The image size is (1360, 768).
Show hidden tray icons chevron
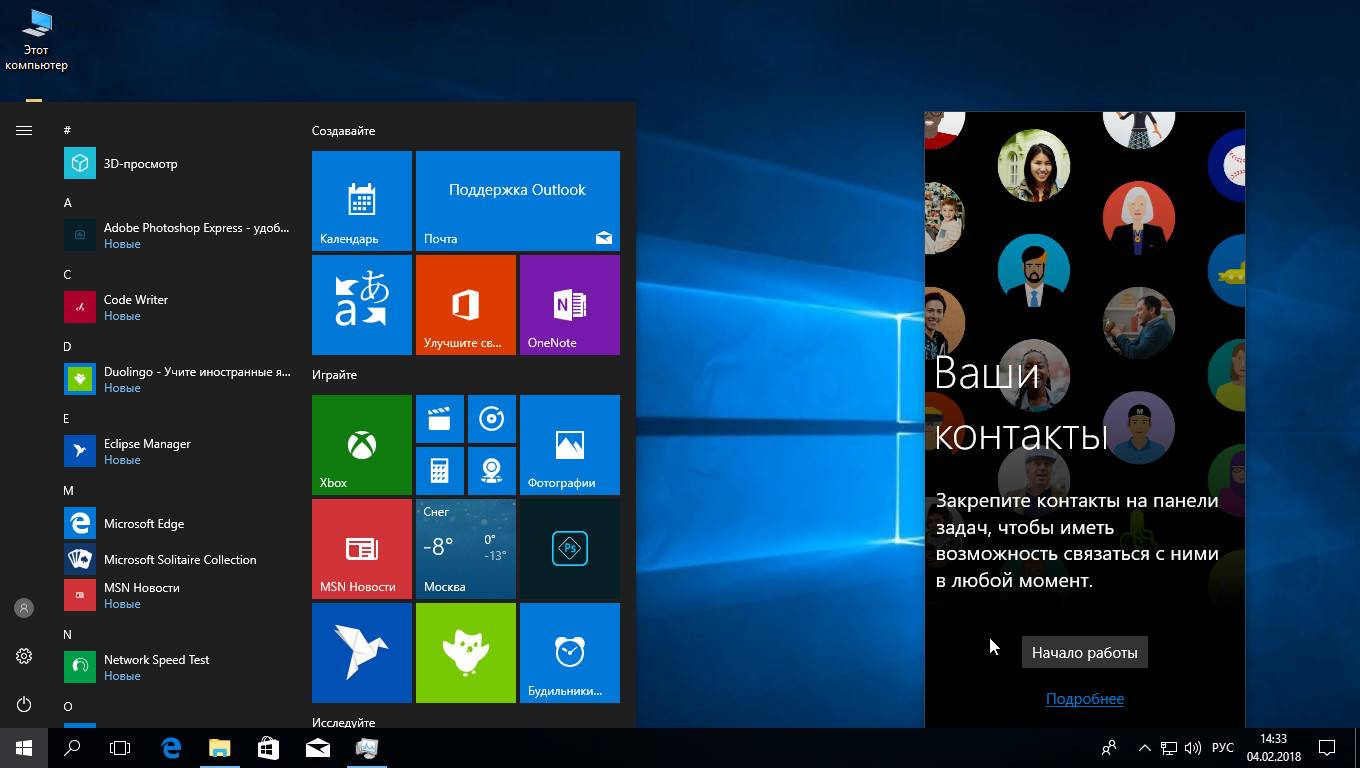[1144, 748]
